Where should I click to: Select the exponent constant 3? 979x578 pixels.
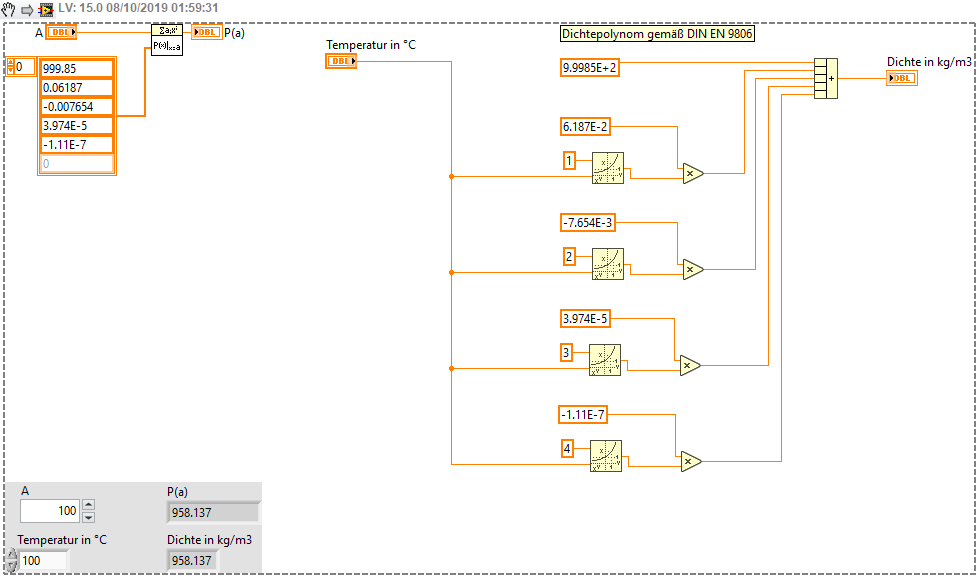(566, 353)
